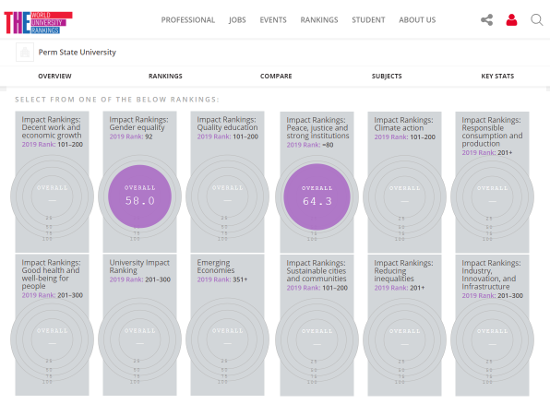Select the Reducing inequalities ranking title
The height and width of the screenshot is (404, 550).
coord(403,271)
